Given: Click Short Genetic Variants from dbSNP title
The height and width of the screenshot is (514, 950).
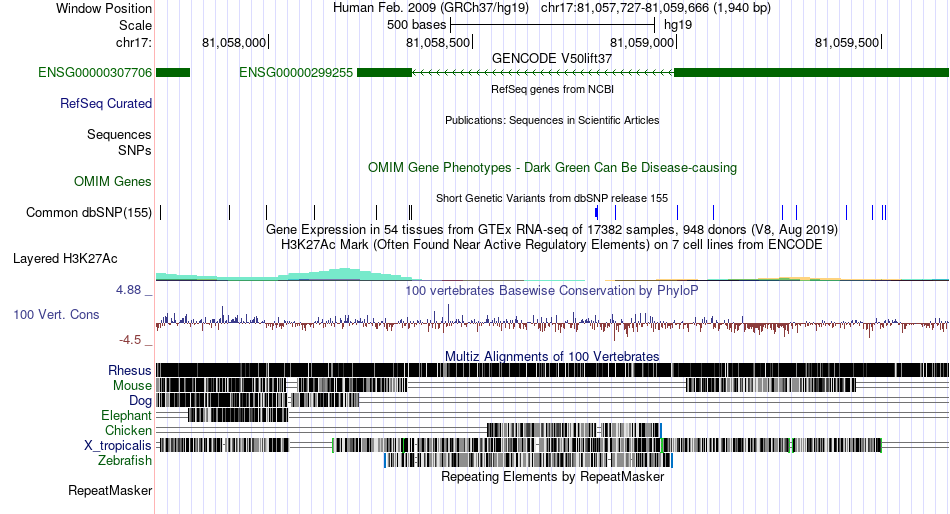Looking at the screenshot, I should (x=552, y=198).
